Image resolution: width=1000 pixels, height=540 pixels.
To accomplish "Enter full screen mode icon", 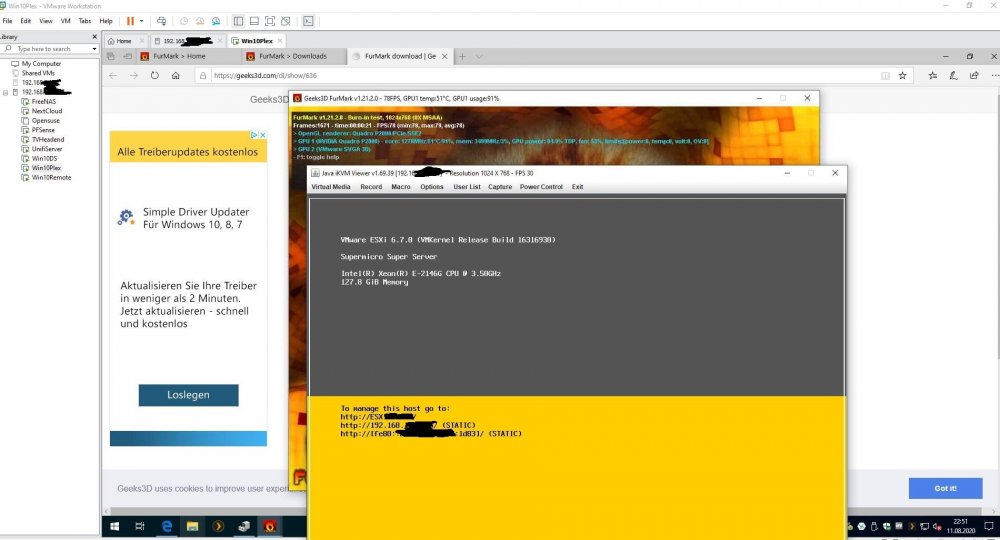I will point(270,21).
